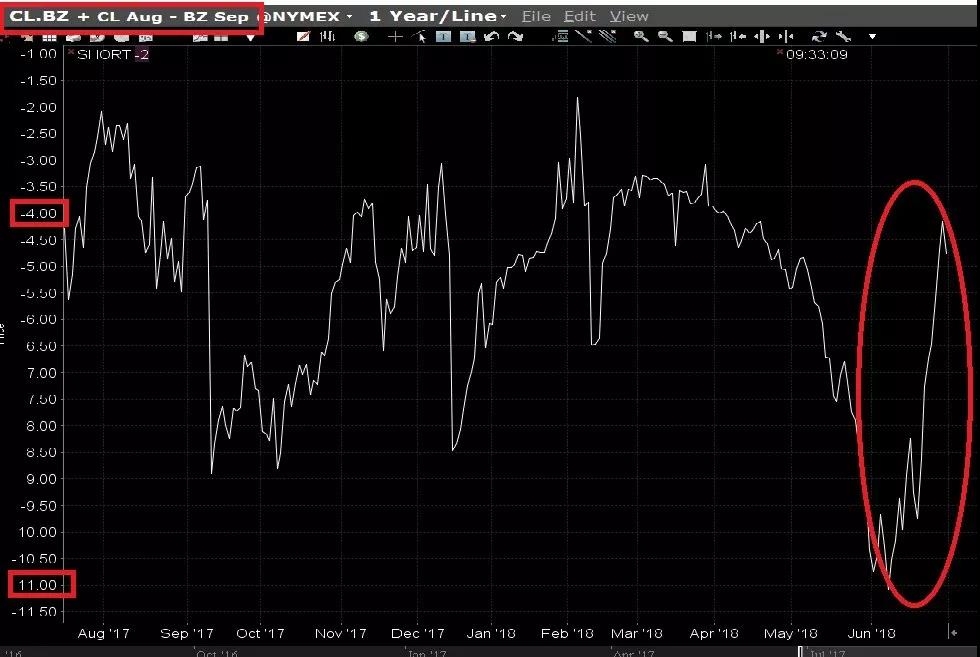Select the first text annotation T icon

pos(444,37)
